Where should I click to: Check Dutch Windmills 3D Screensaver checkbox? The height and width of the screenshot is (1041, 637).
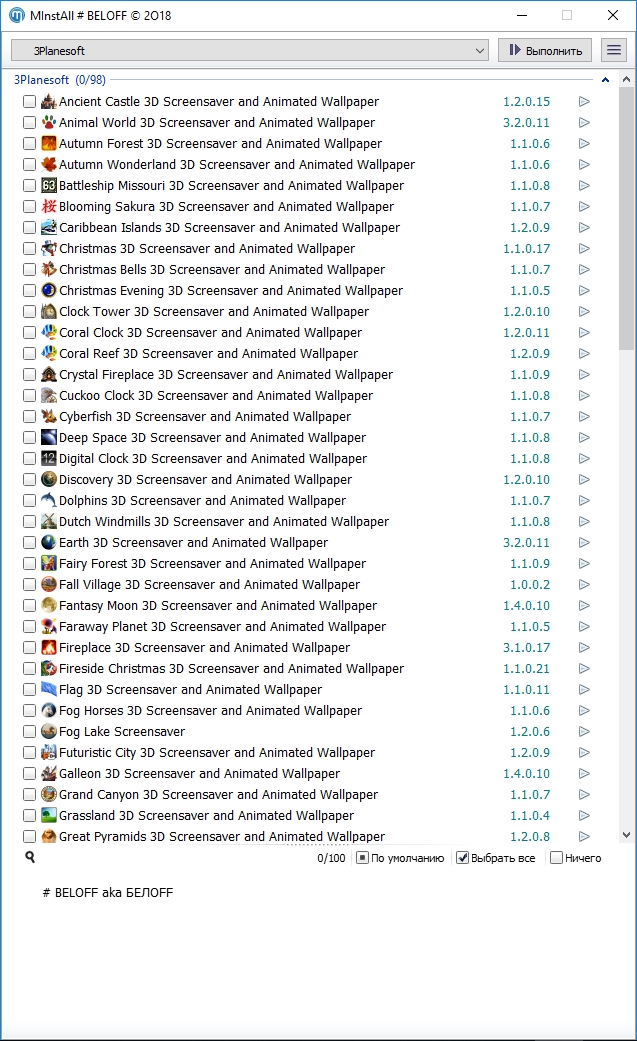click(x=29, y=521)
